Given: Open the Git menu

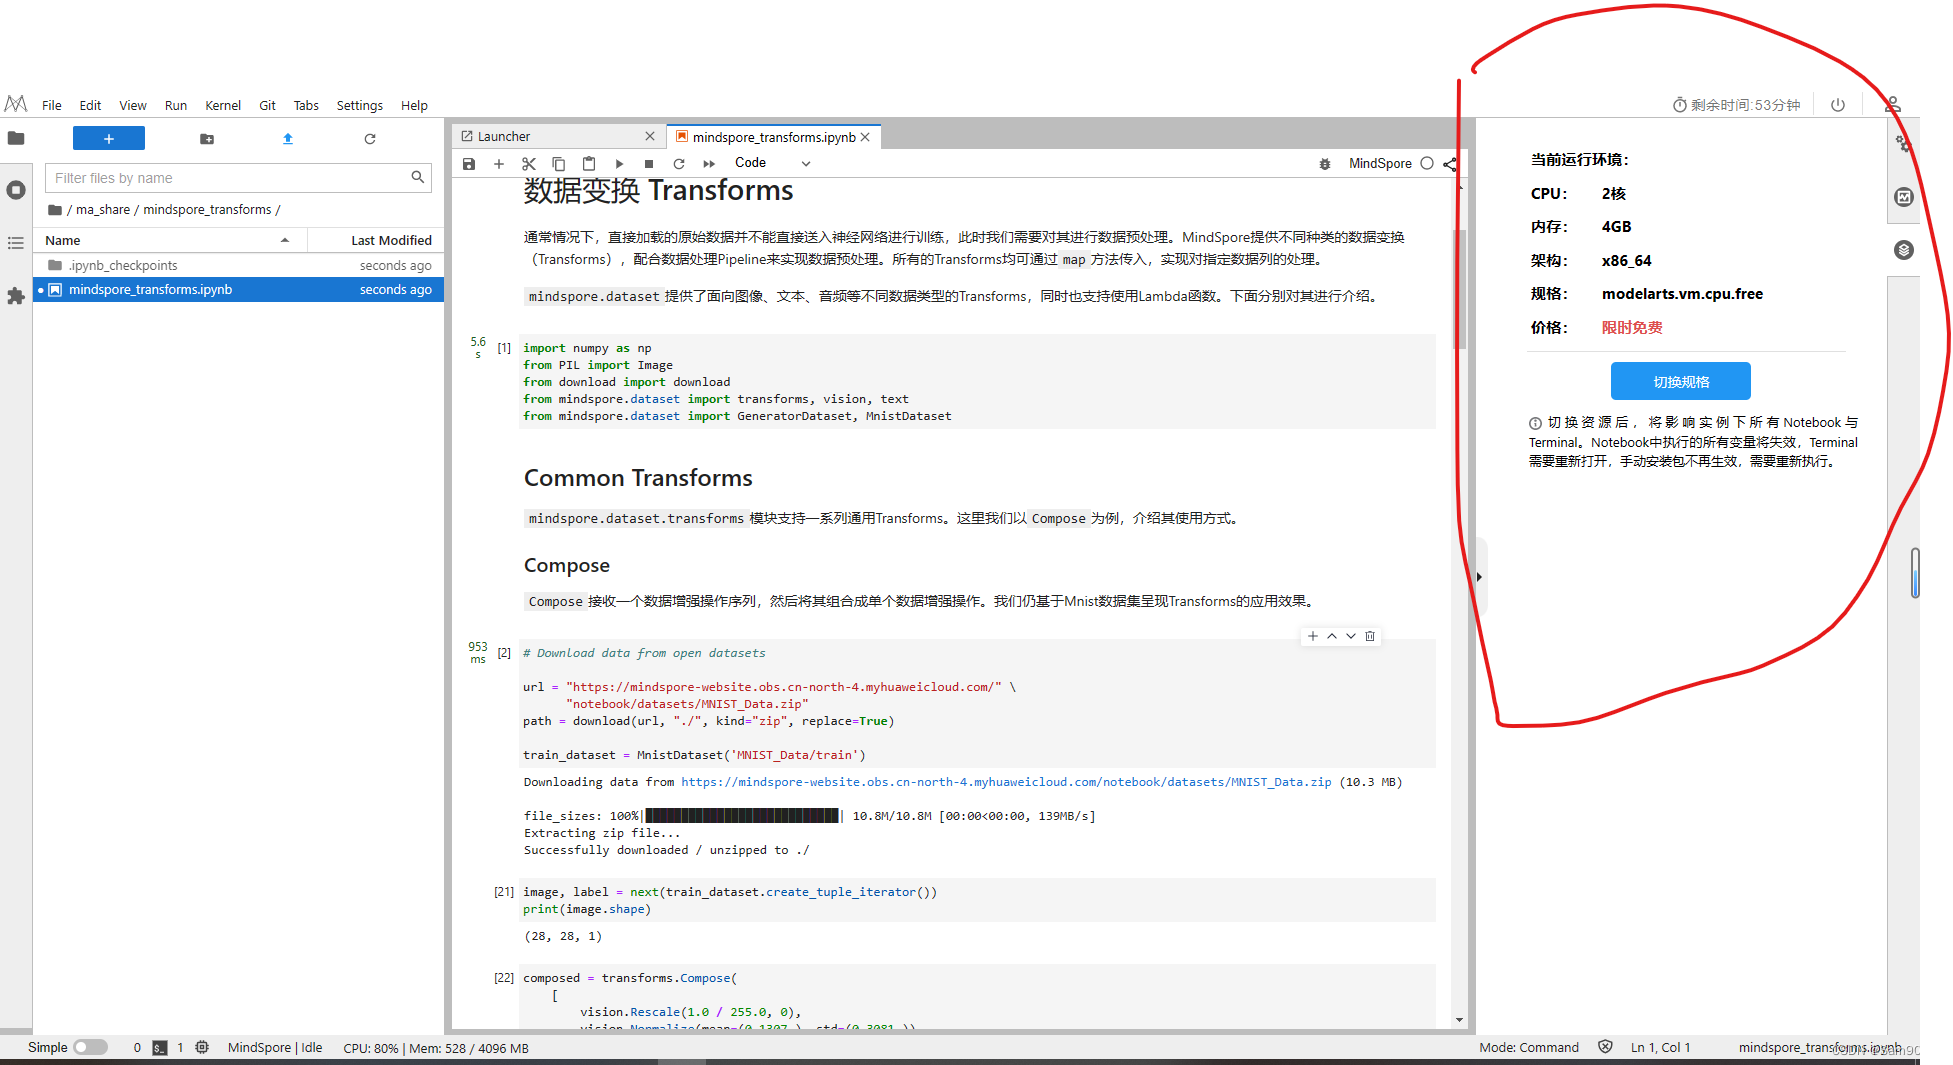Looking at the screenshot, I should 267,105.
